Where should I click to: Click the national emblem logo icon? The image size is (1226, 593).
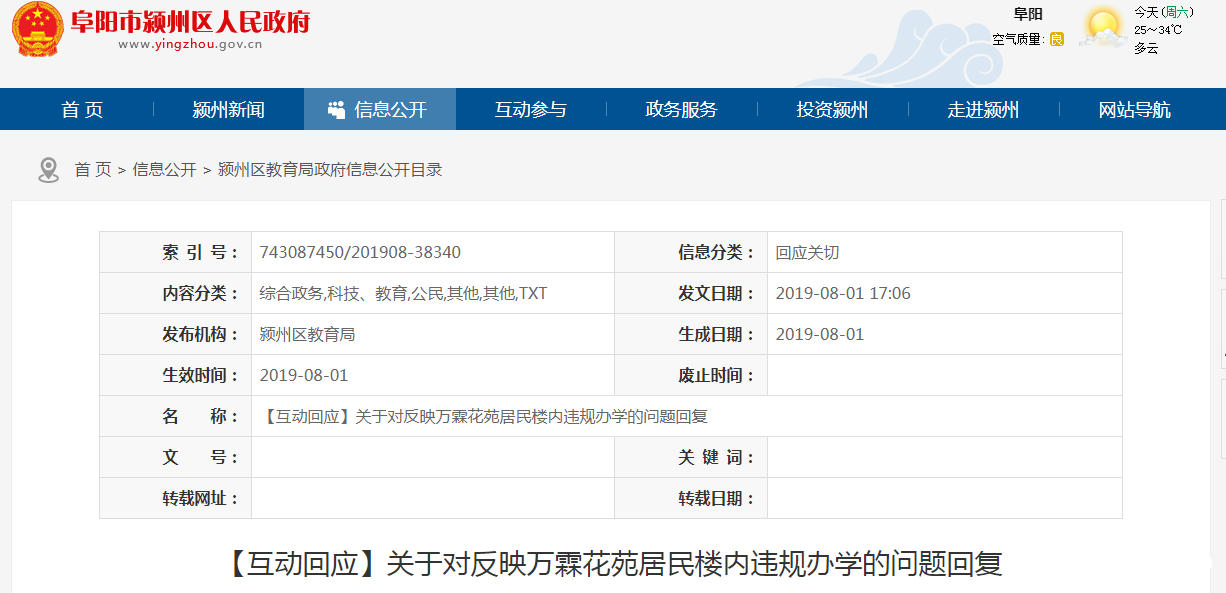click(37, 29)
